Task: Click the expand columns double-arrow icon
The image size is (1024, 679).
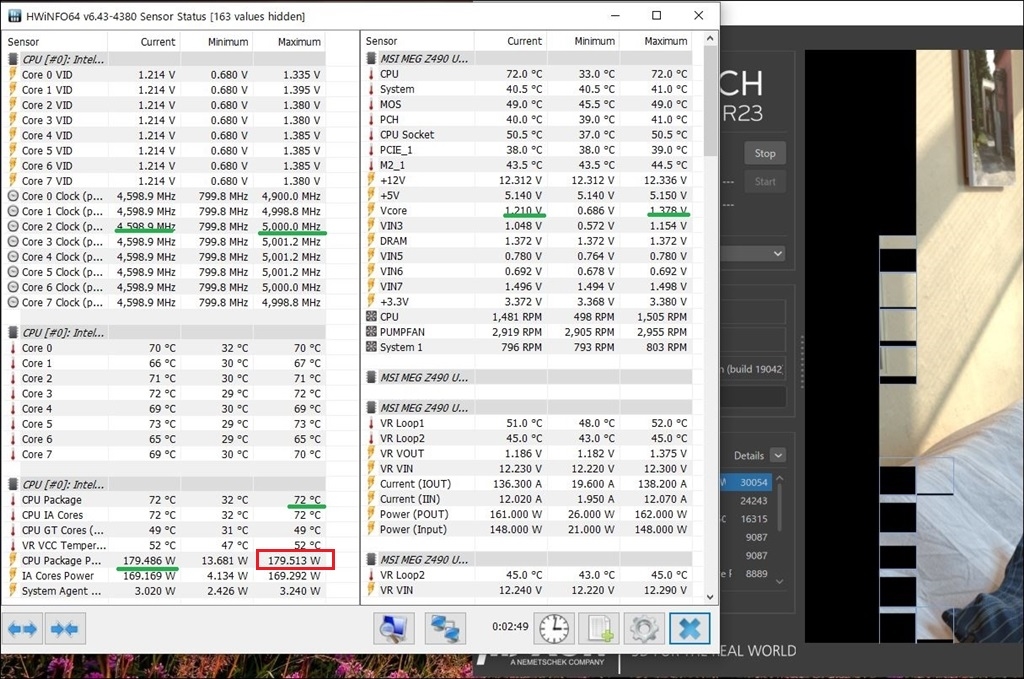Action: pyautogui.click(x=23, y=629)
